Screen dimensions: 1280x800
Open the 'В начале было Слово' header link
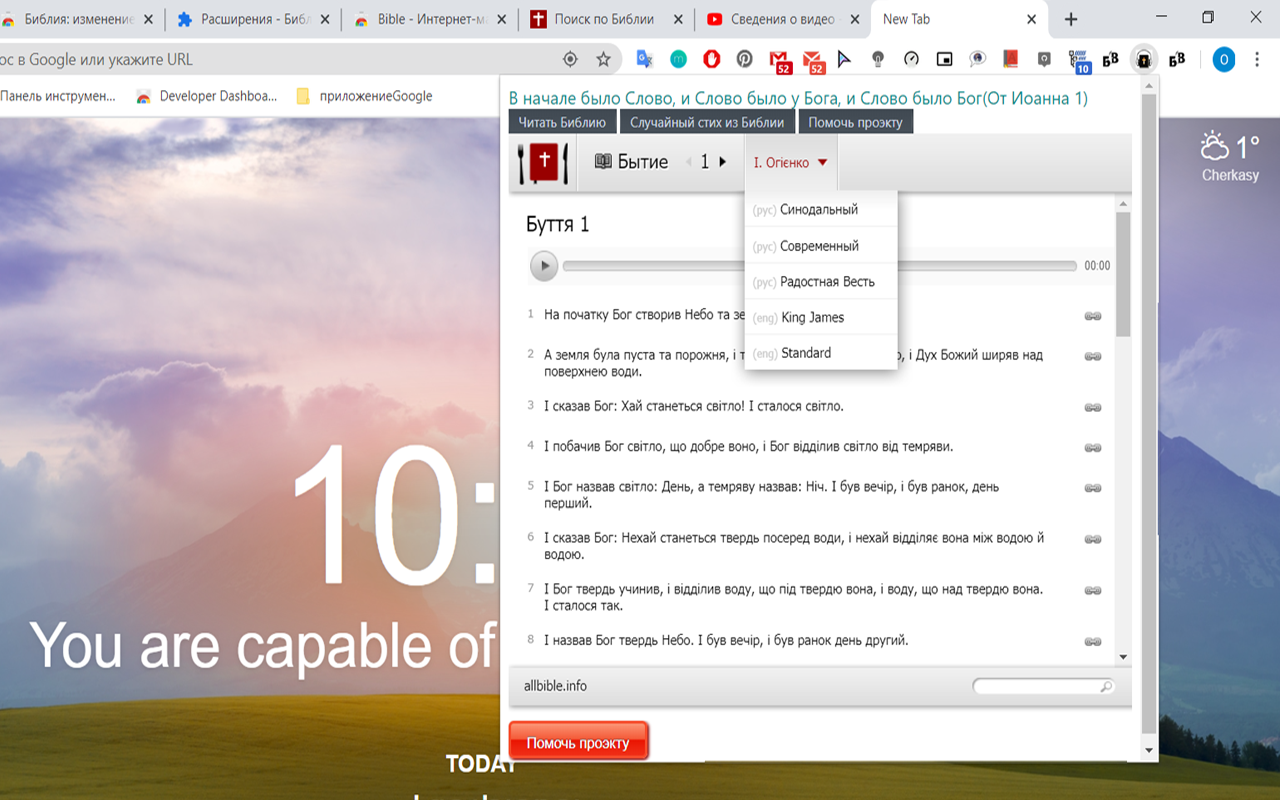coord(798,98)
